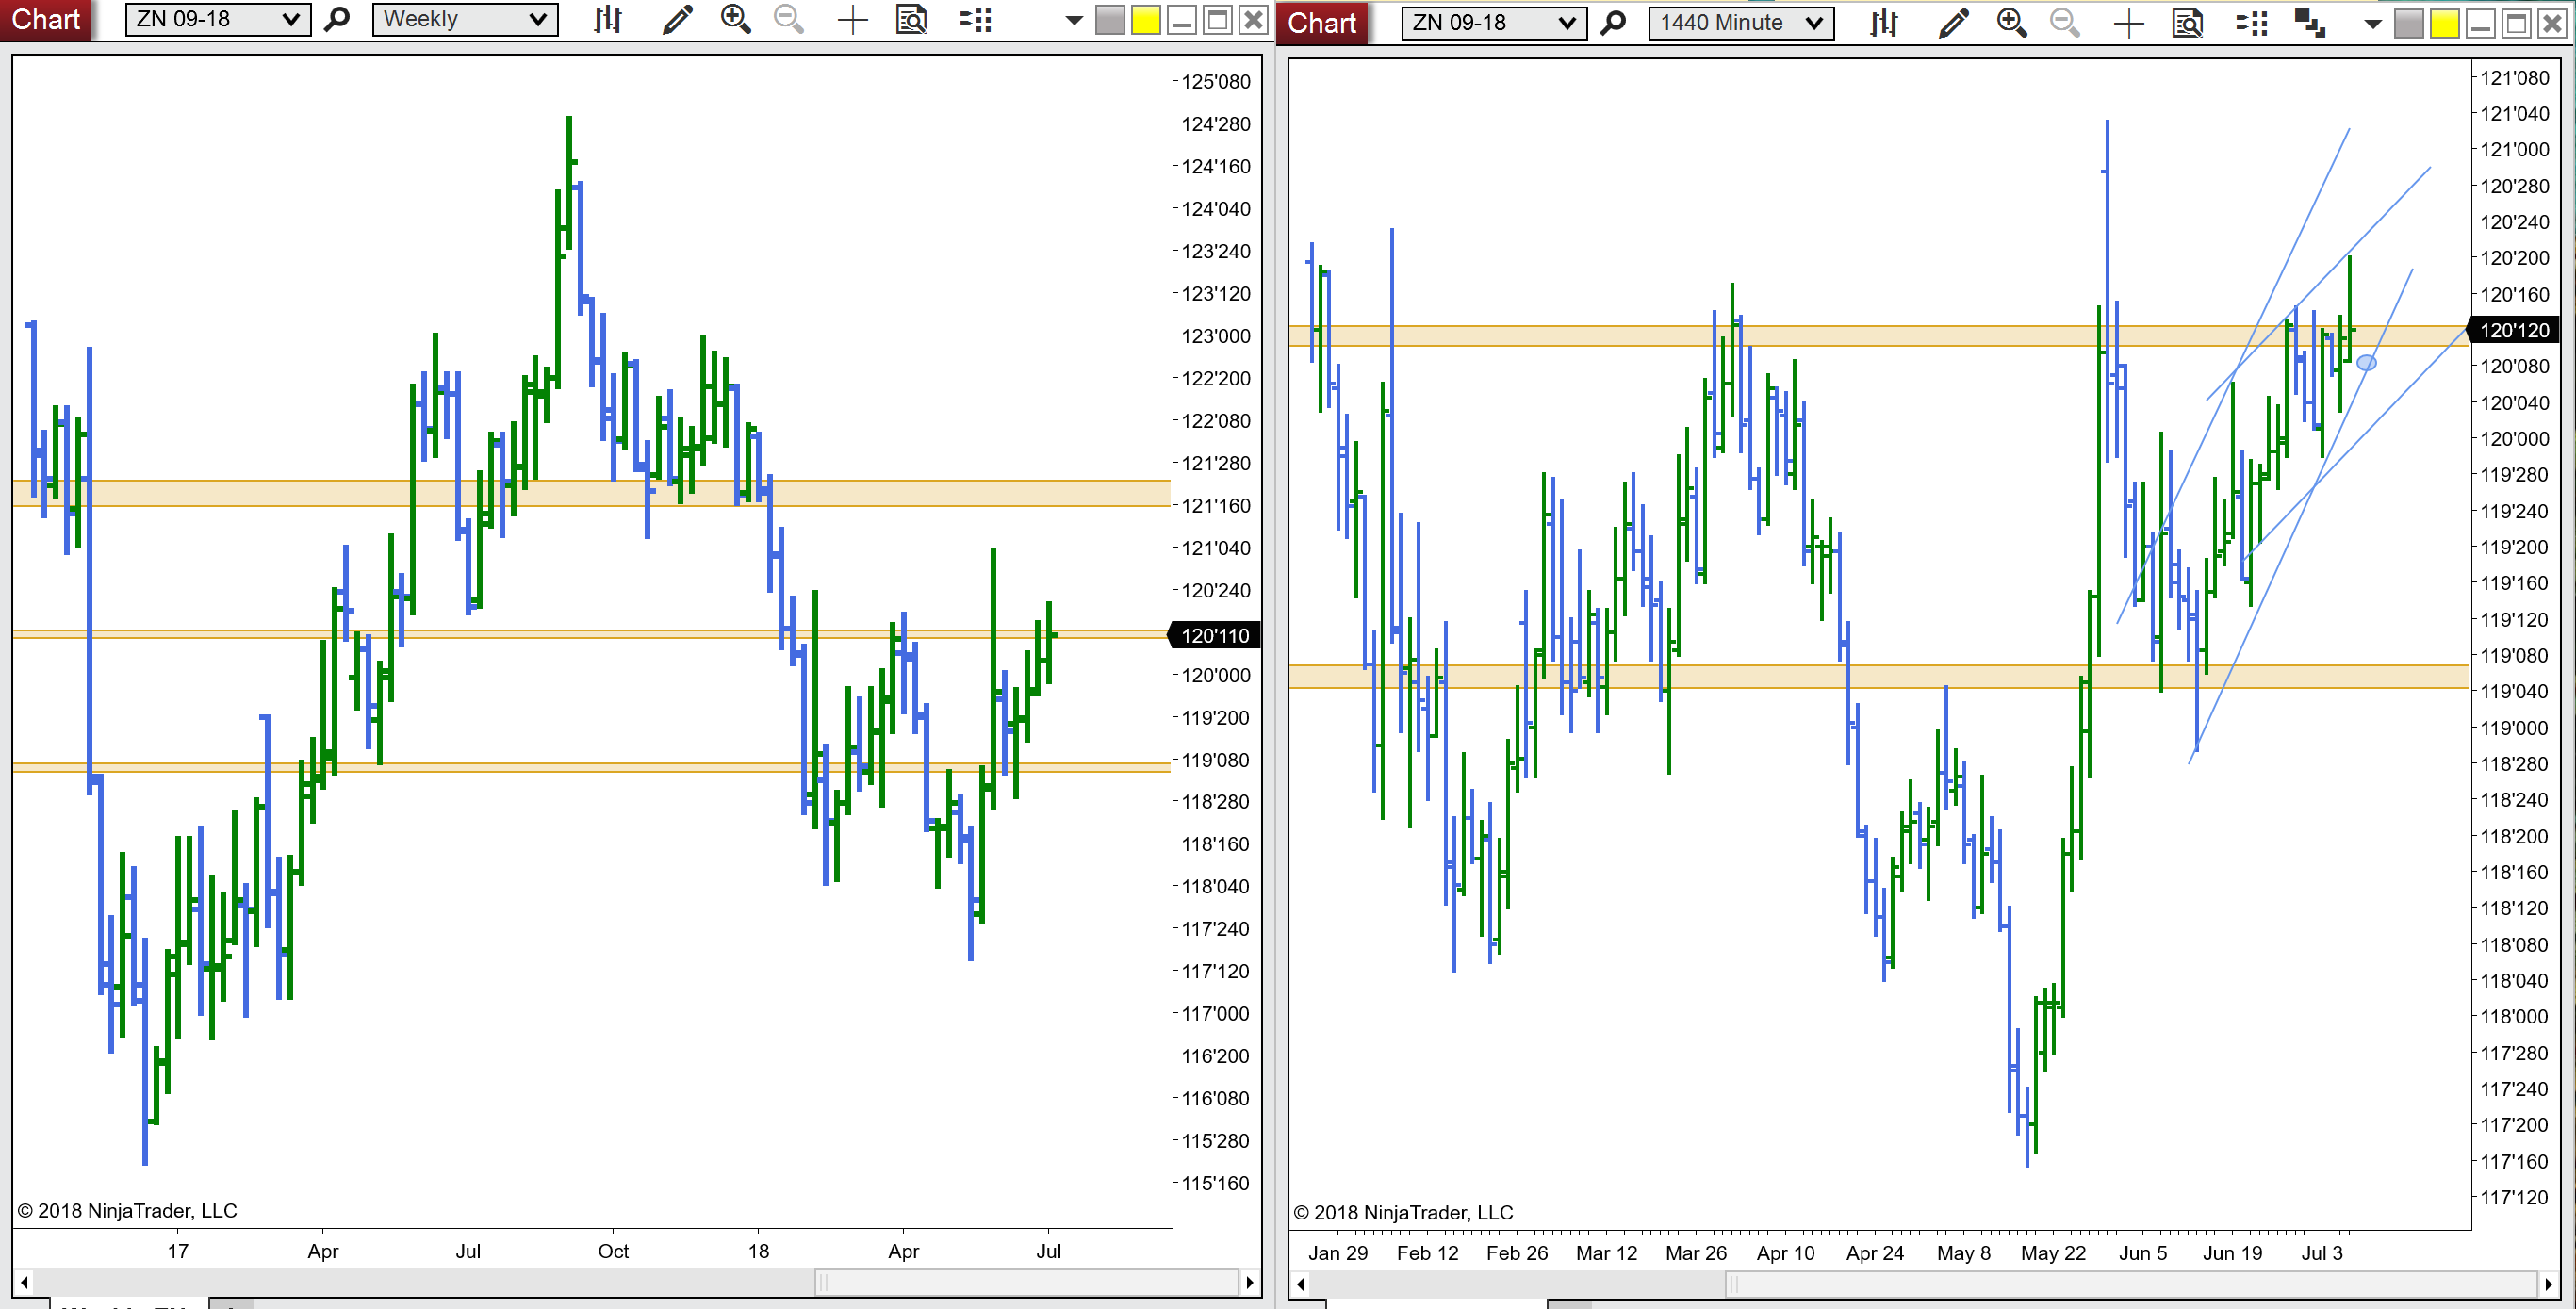
Task: Click the NinjaTrader copyright text in 1440 Minute chart
Action: [1404, 1212]
